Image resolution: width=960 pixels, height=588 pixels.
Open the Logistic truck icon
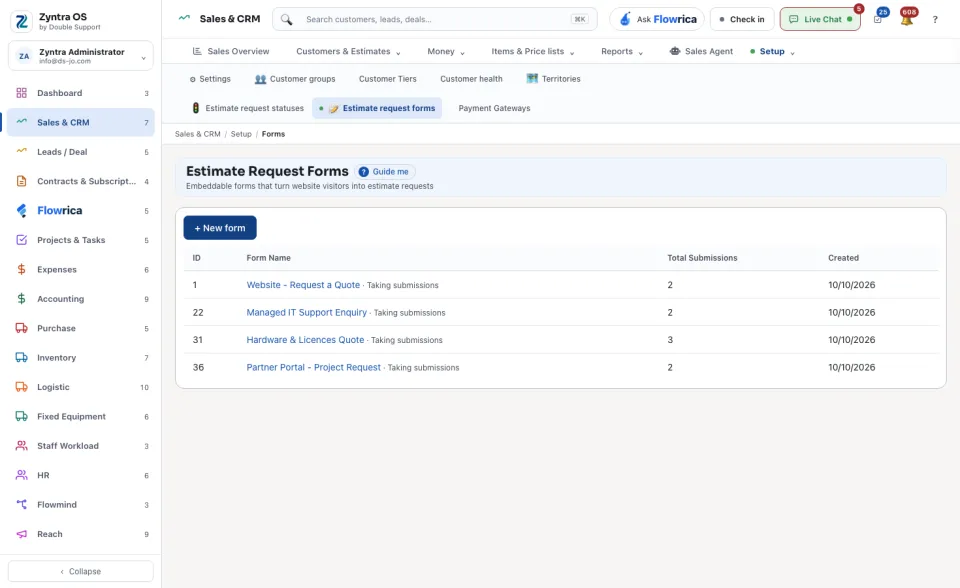pos(21,387)
